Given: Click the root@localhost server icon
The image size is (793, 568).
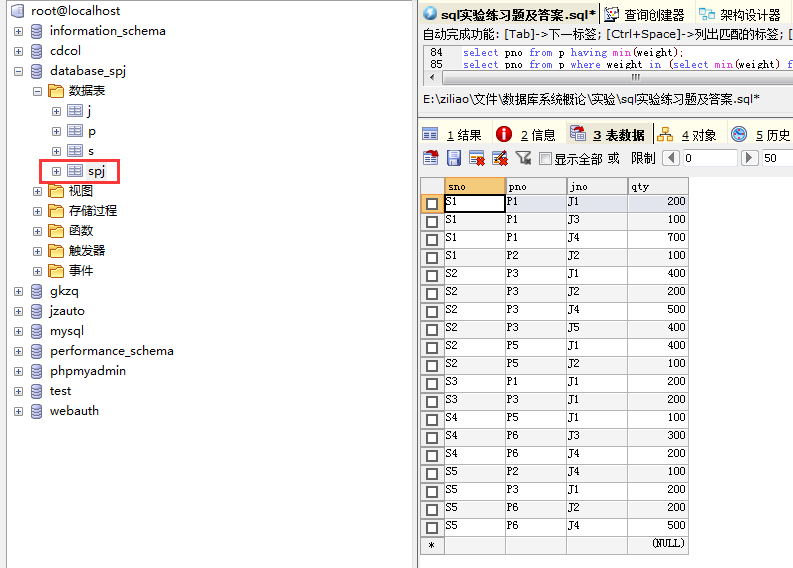Looking at the screenshot, I should [18, 10].
